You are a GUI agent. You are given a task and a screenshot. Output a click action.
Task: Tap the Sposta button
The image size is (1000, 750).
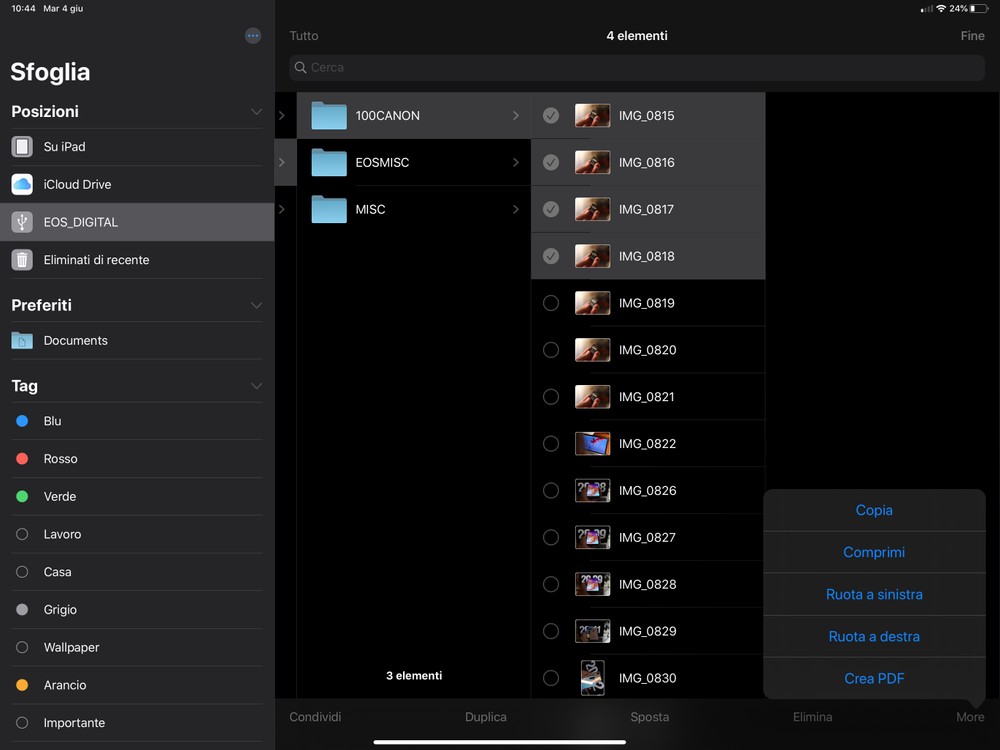pyautogui.click(x=650, y=717)
